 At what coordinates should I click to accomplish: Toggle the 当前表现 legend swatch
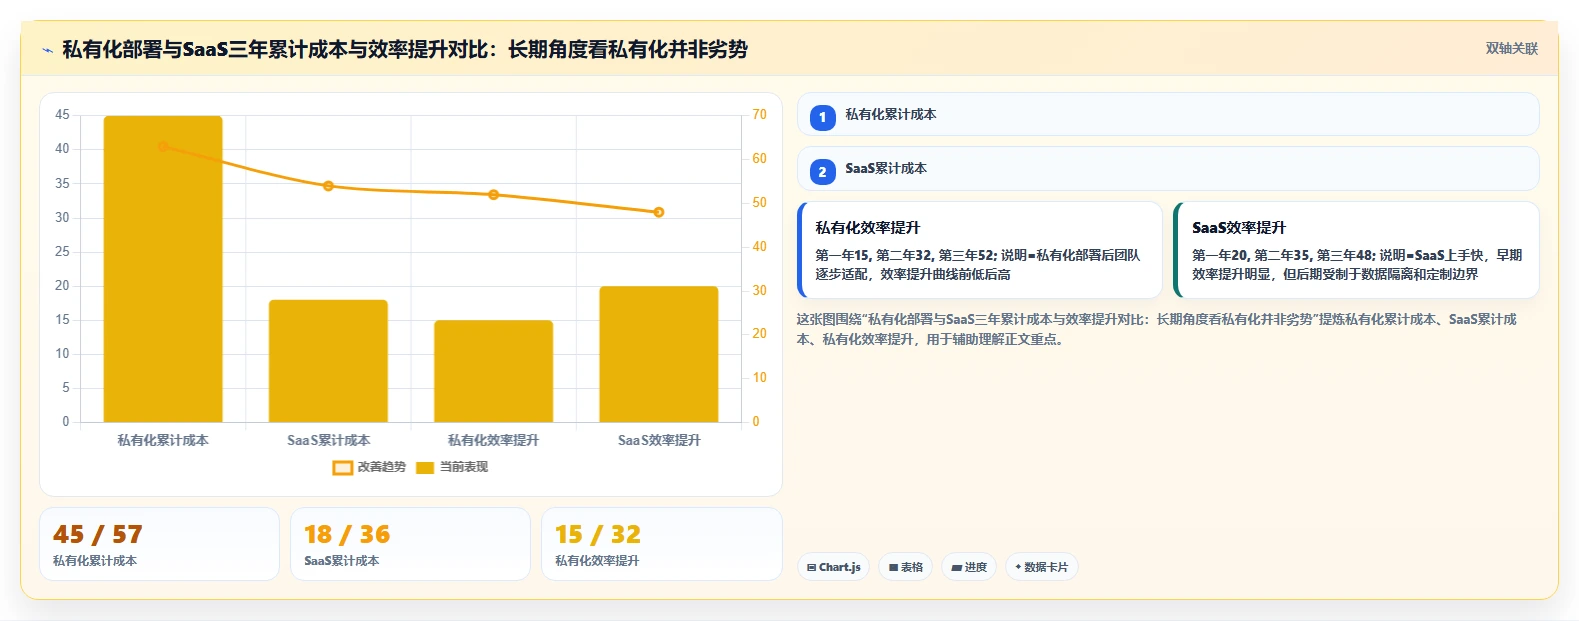click(x=425, y=467)
